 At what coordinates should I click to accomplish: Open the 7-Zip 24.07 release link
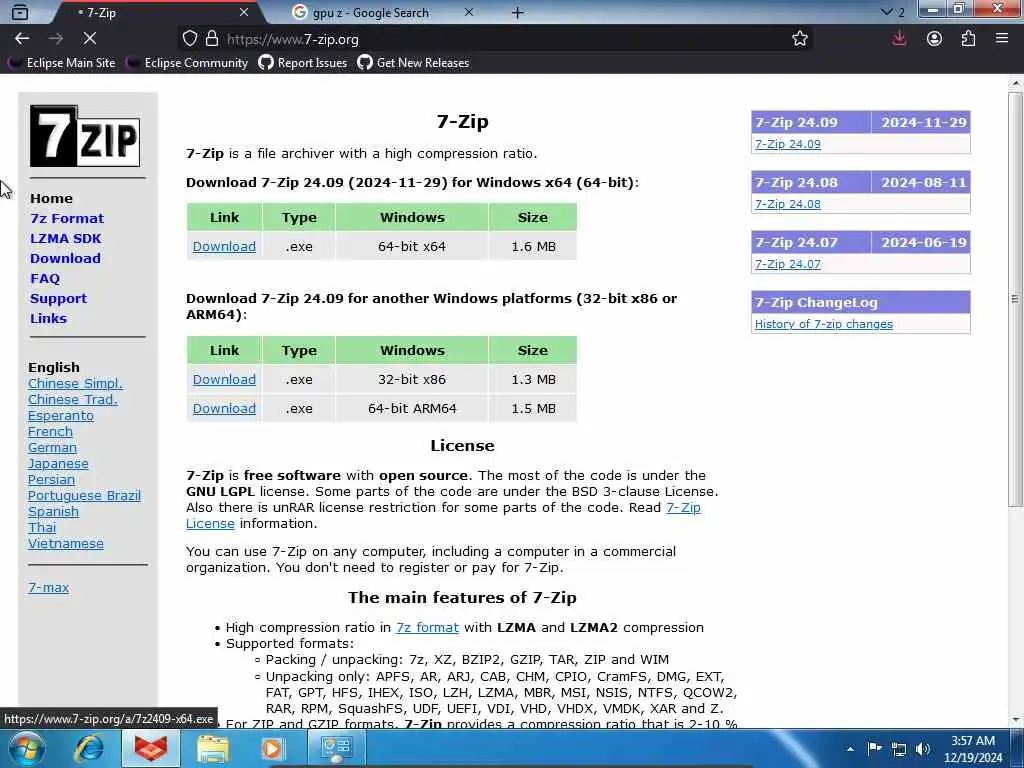[788, 264]
